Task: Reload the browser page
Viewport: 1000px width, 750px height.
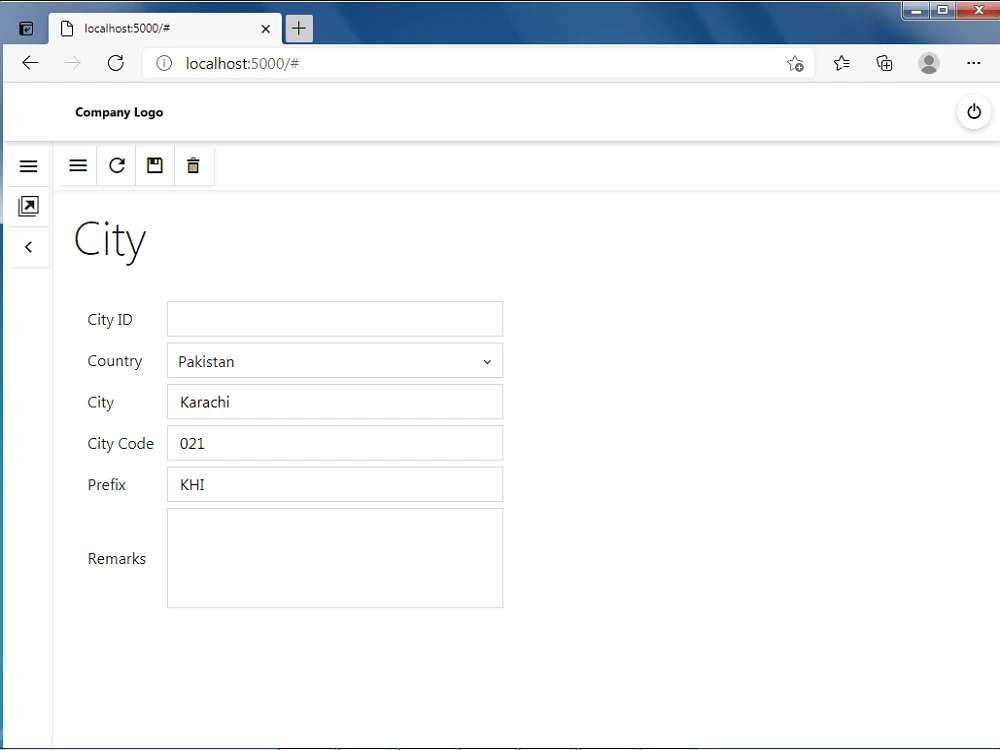Action: click(x=115, y=63)
